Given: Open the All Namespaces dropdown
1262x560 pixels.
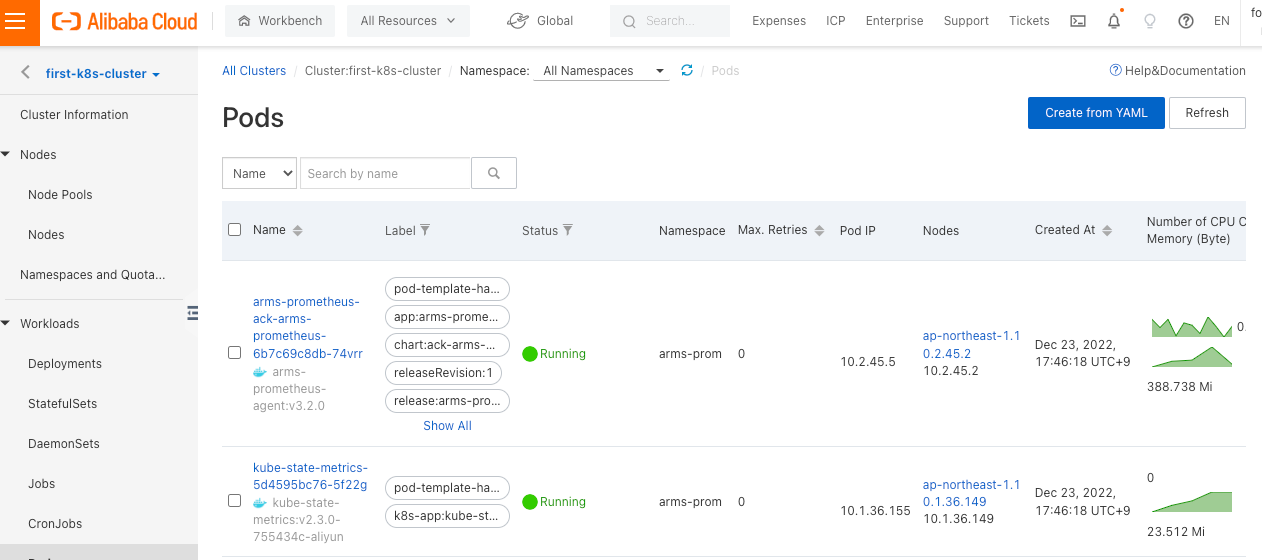Looking at the screenshot, I should pyautogui.click(x=602, y=71).
